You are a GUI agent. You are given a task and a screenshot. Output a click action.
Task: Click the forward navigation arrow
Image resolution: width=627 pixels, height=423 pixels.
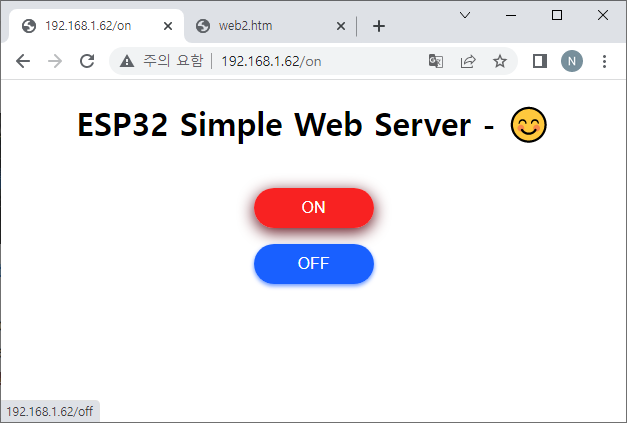[55, 61]
